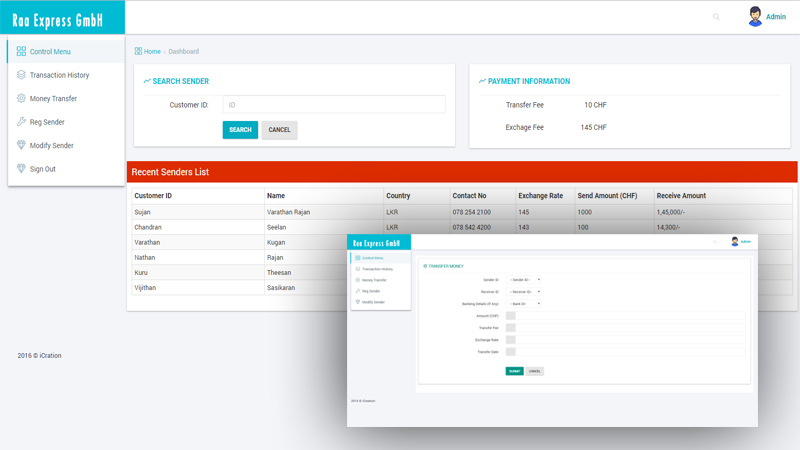The width and height of the screenshot is (800, 450).
Task: Click the Home breadcrumb link
Action: [x=152, y=51]
